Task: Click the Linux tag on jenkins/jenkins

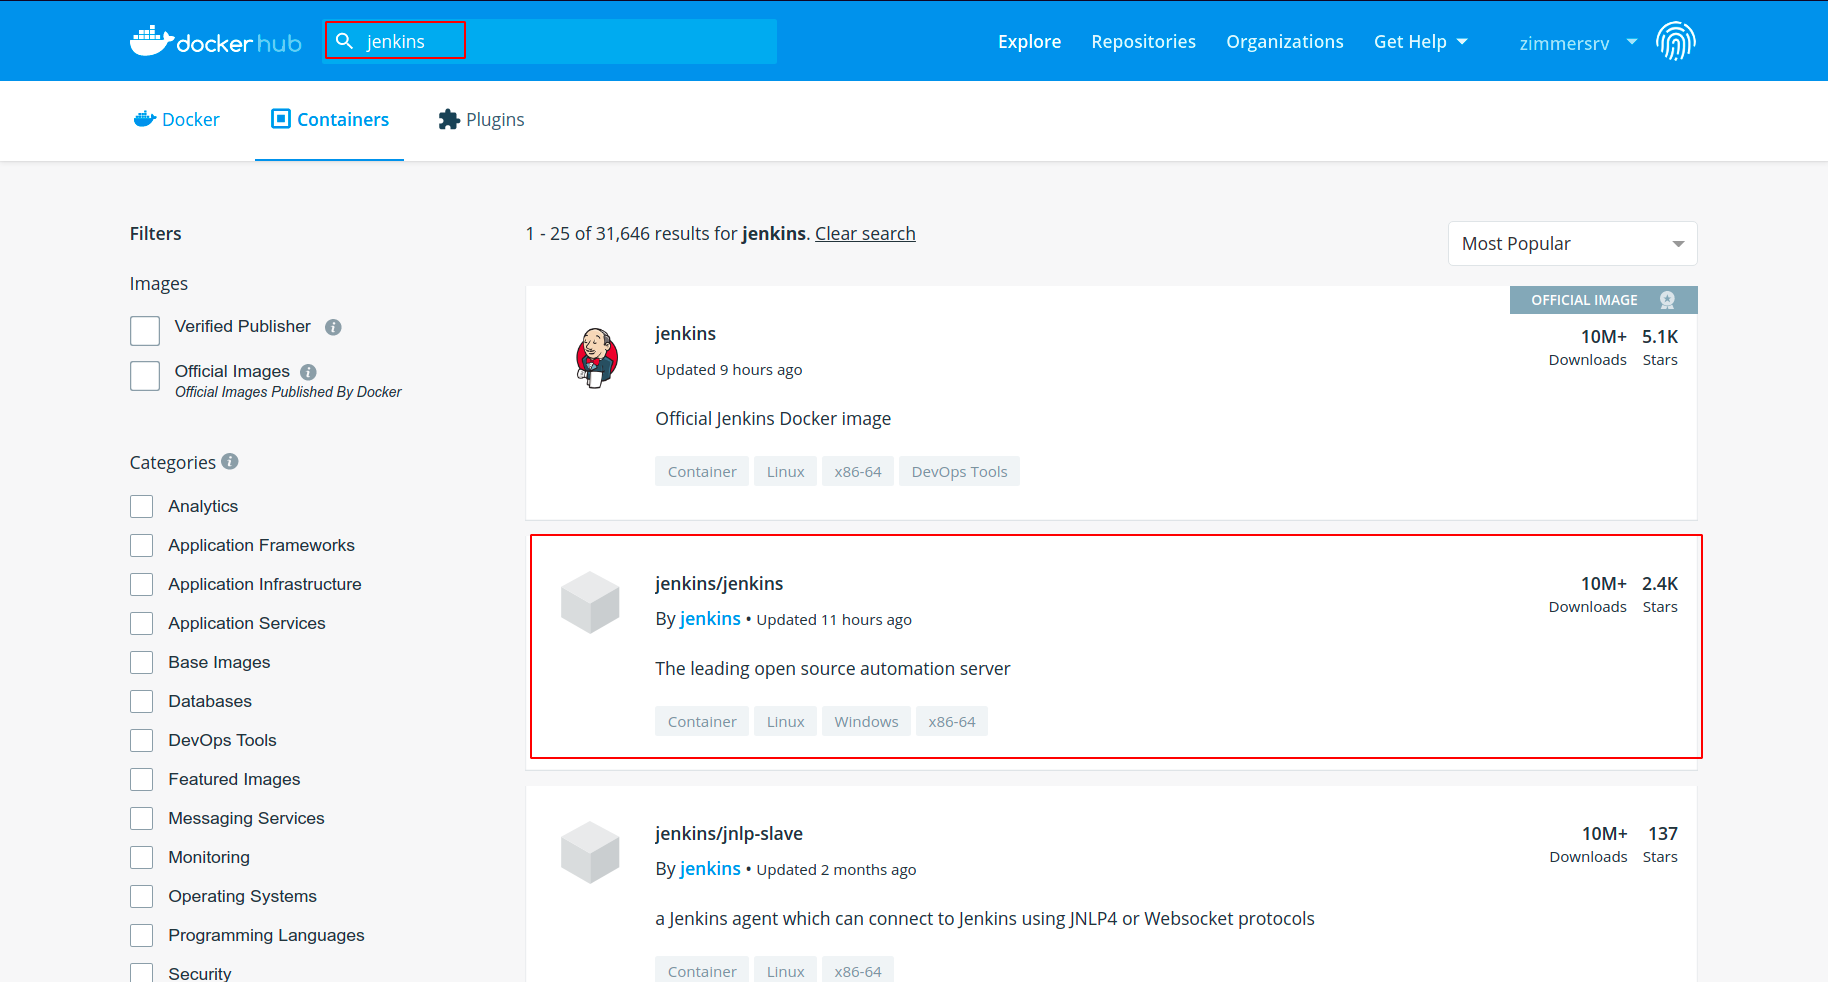Action: coord(785,722)
